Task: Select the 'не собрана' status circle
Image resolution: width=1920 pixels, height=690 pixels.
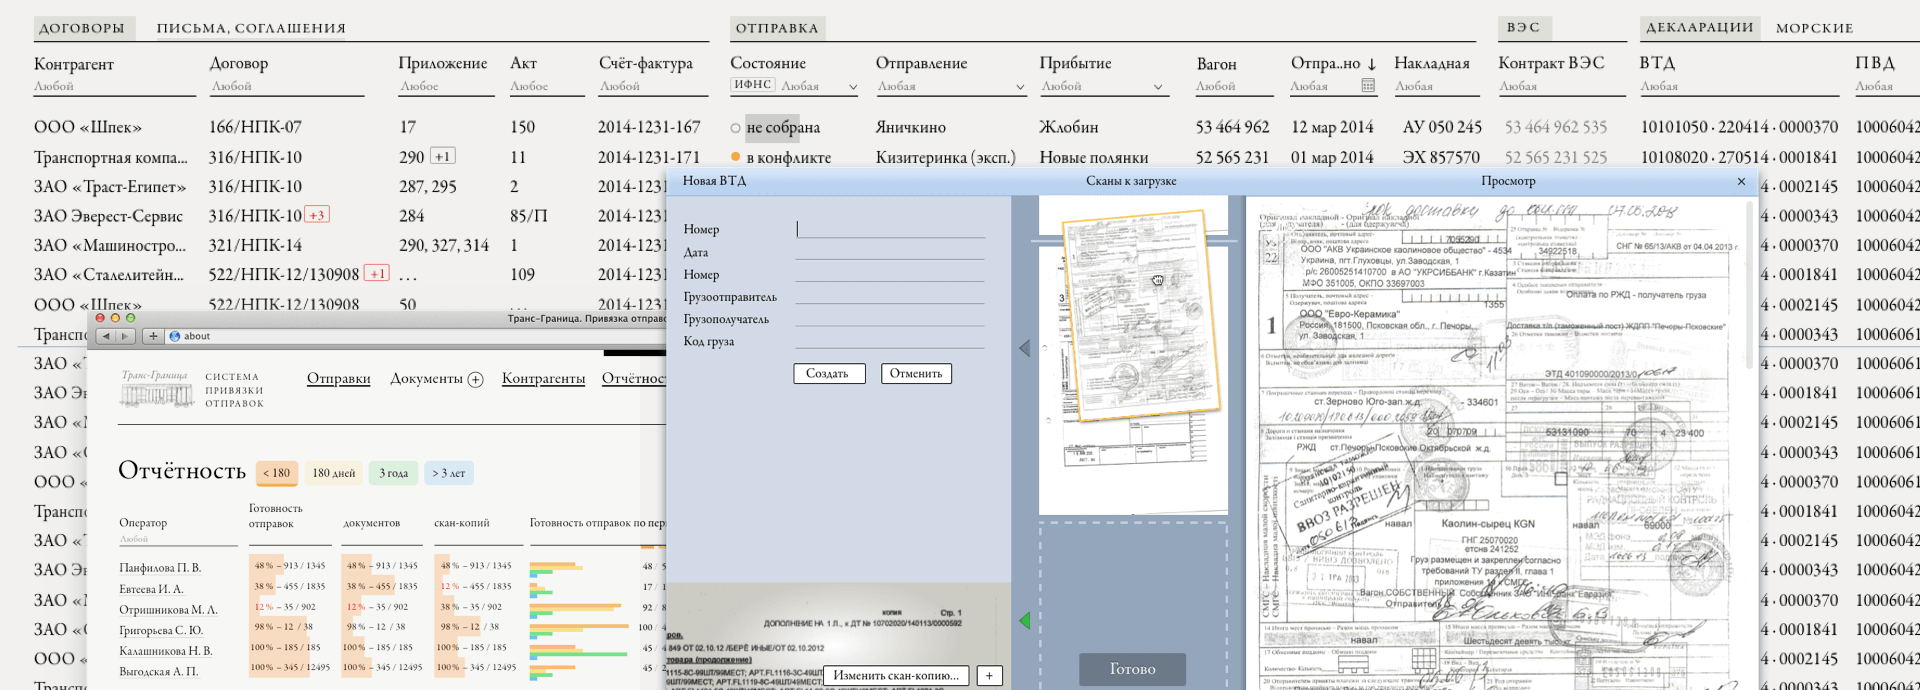Action: [736, 128]
